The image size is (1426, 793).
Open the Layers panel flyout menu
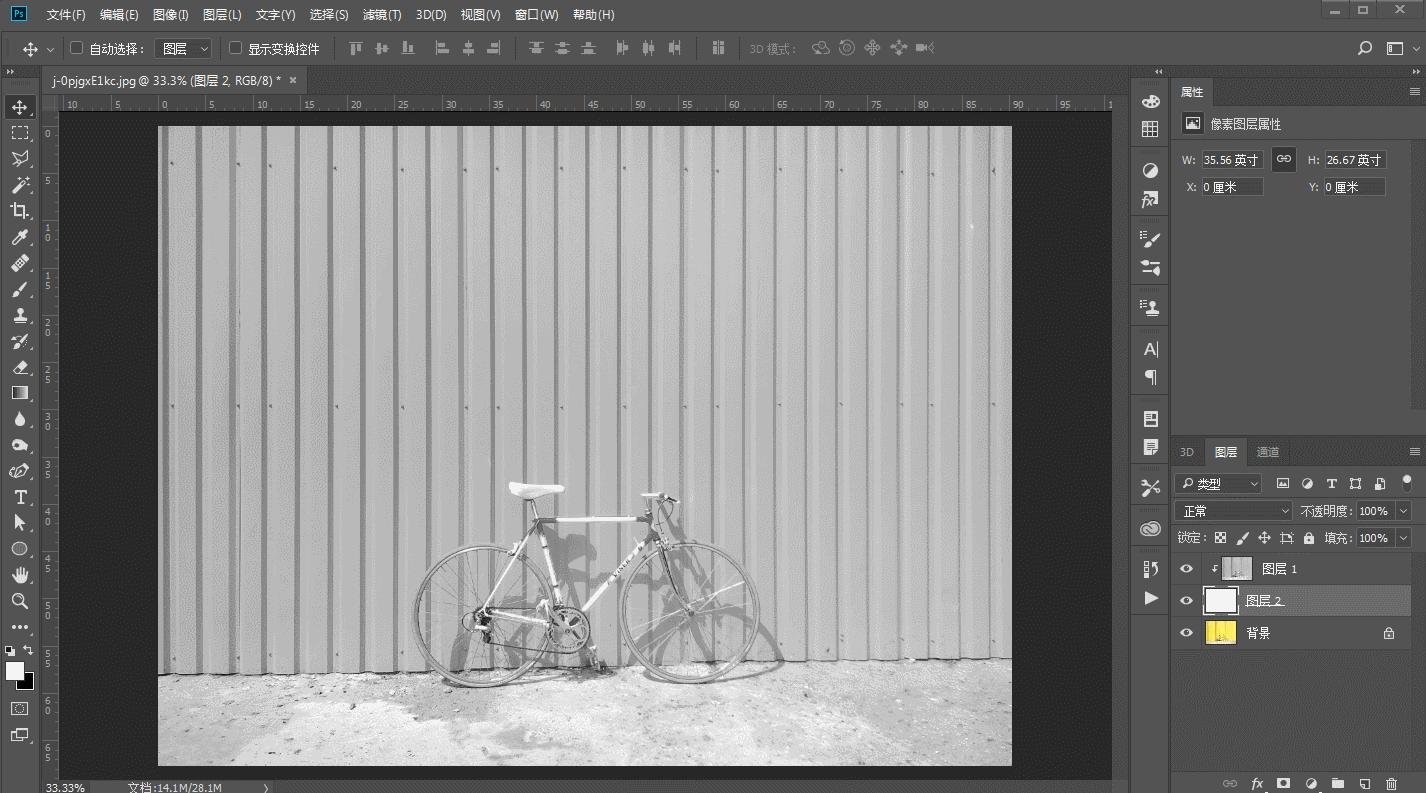(1414, 452)
